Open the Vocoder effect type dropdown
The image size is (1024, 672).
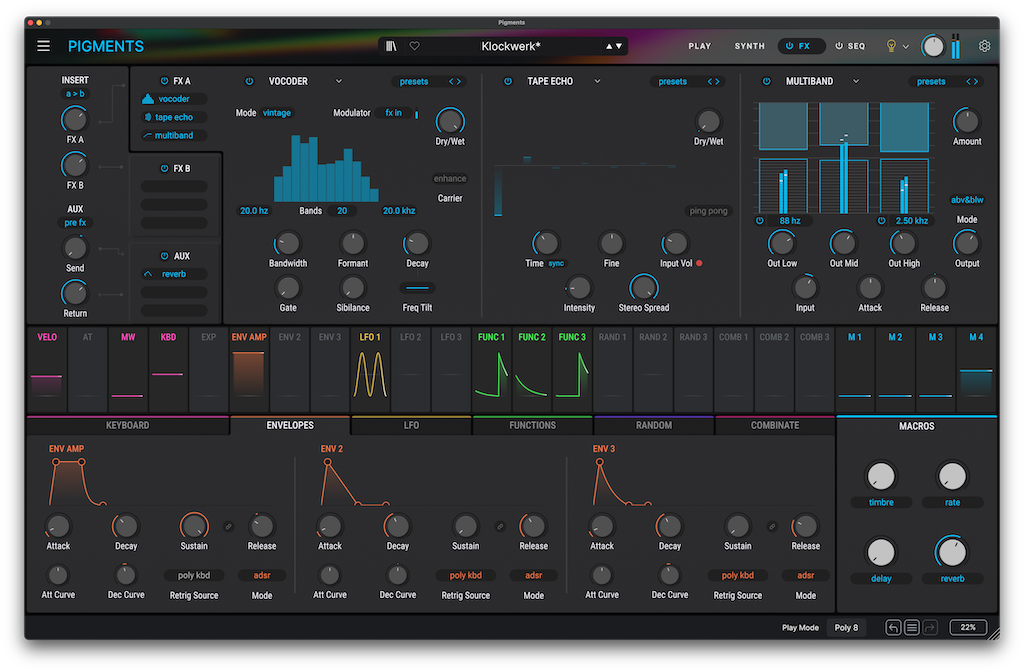(x=338, y=82)
